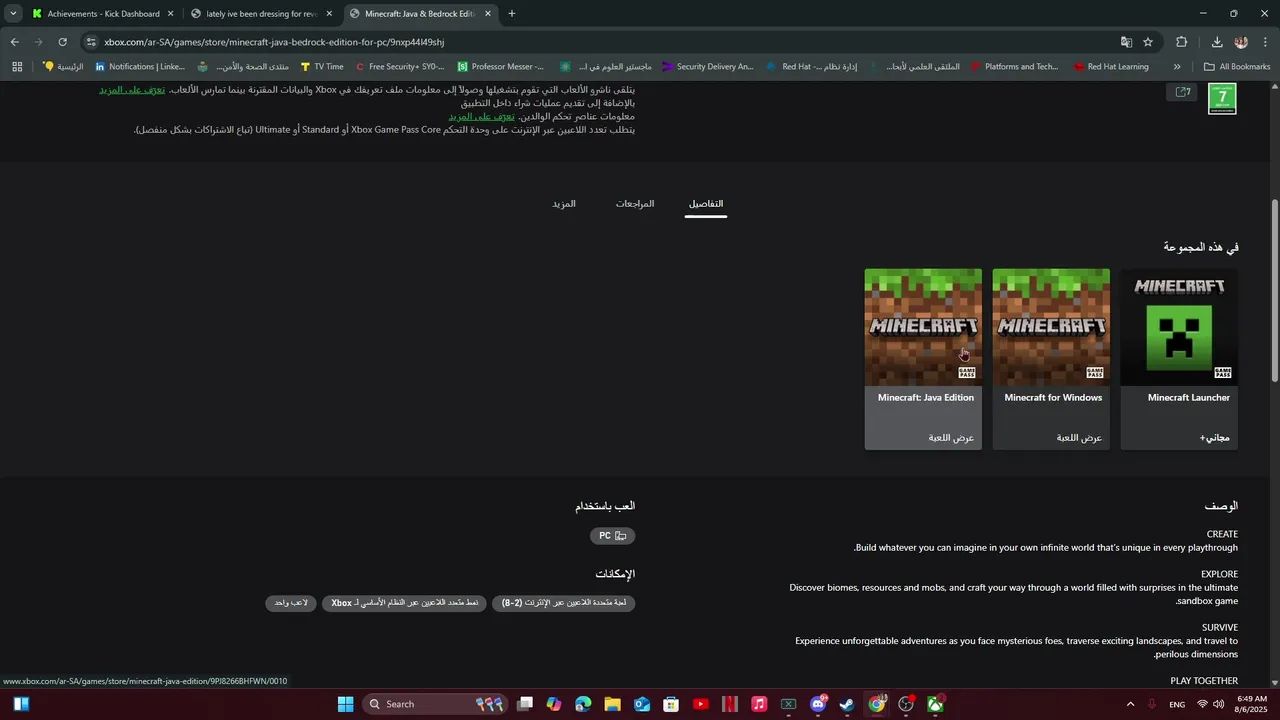Open the Red Hat Learning bookmark

coord(1111,67)
